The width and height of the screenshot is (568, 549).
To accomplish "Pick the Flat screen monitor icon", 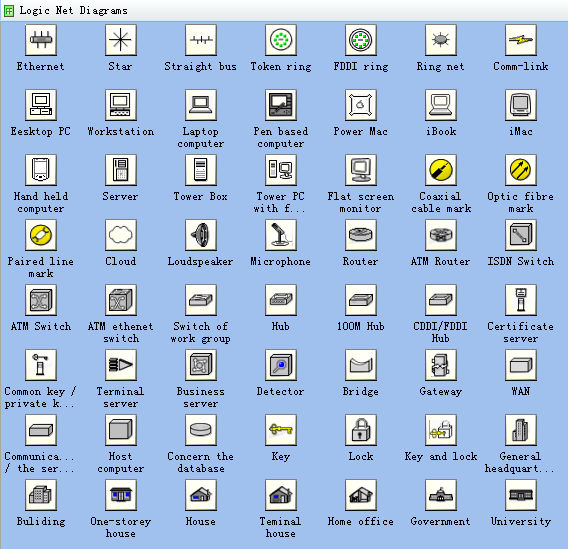I will pos(361,170).
